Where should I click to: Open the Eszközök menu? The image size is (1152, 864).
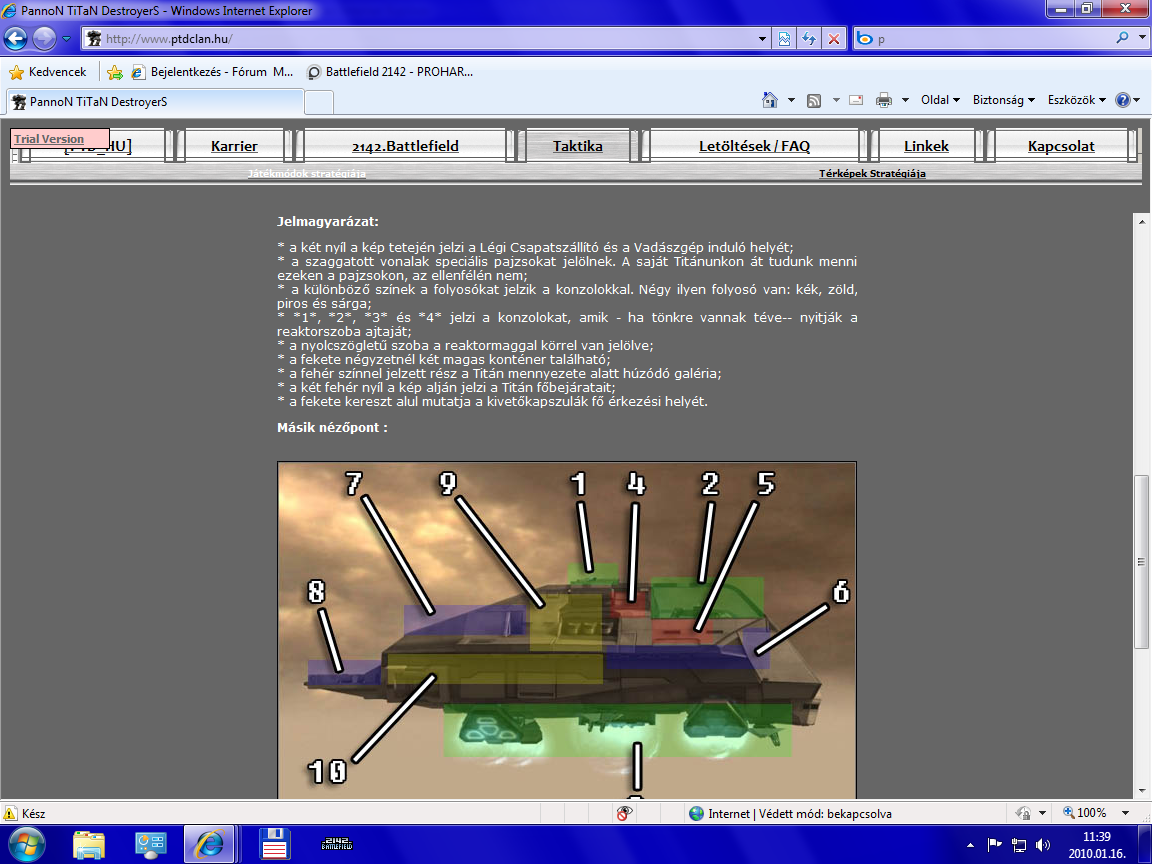pyautogui.click(x=1076, y=100)
